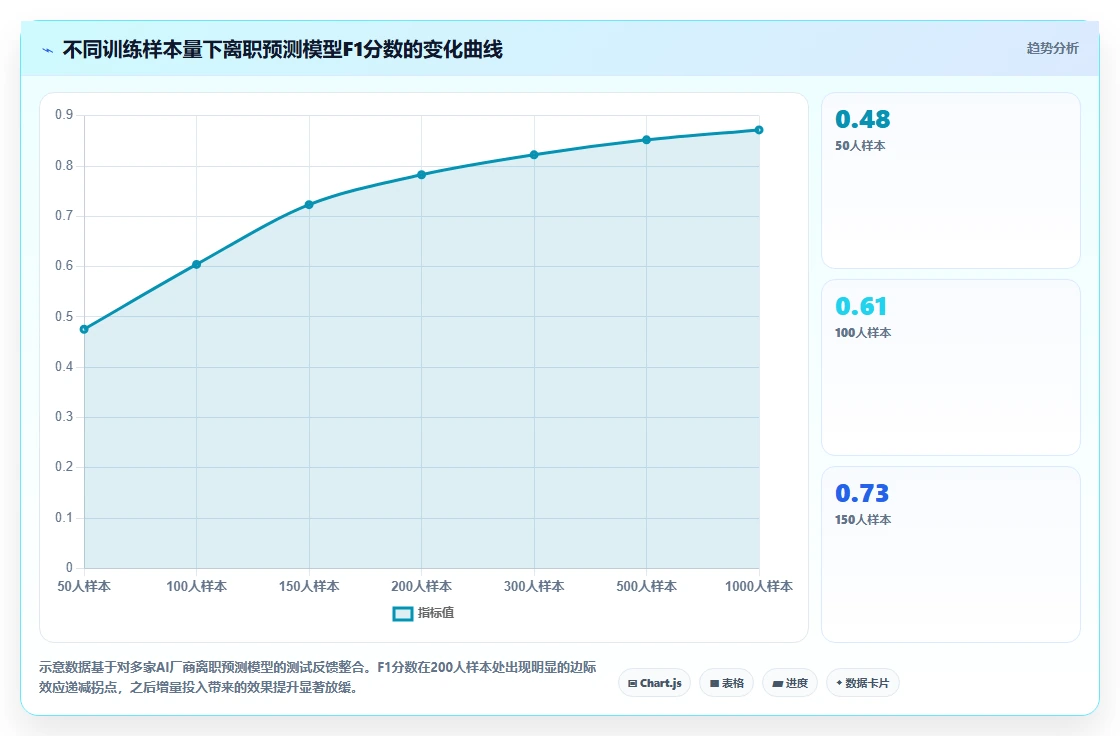Click the 100人样本 card label

[x=863, y=333]
